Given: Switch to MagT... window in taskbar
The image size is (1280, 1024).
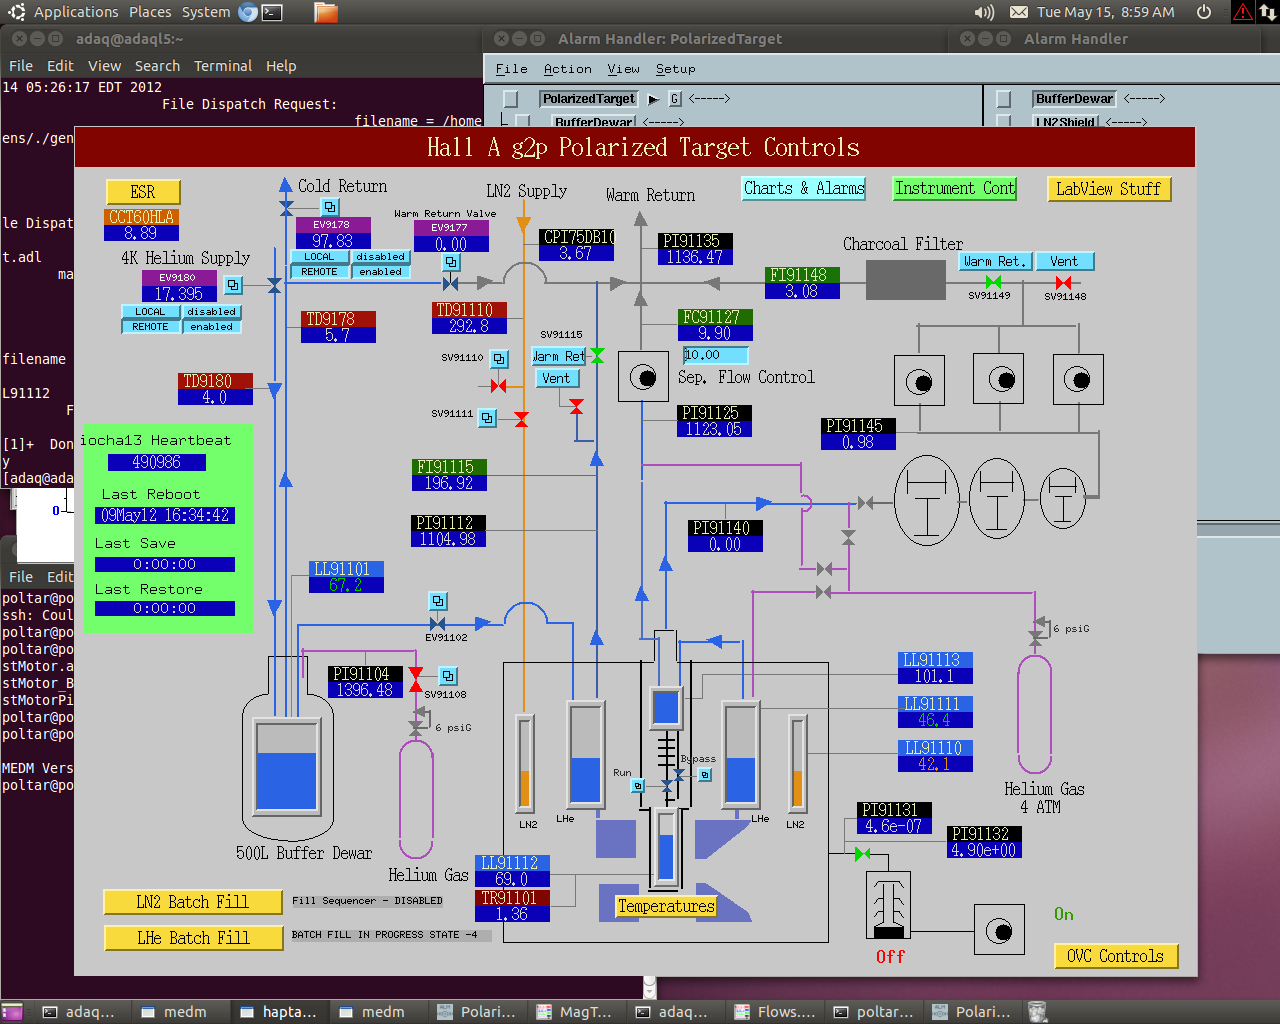Looking at the screenshot, I should click(x=578, y=1012).
